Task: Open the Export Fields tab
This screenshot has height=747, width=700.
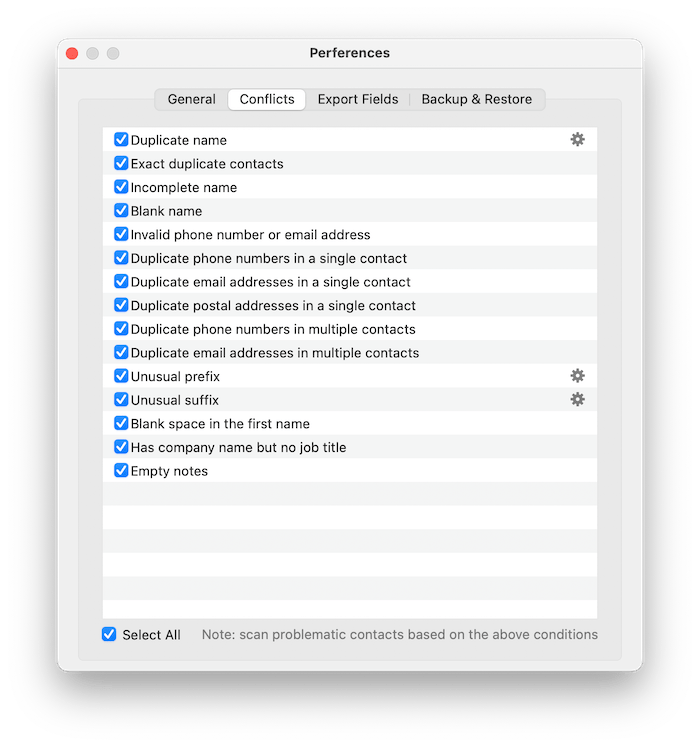Action: (358, 99)
